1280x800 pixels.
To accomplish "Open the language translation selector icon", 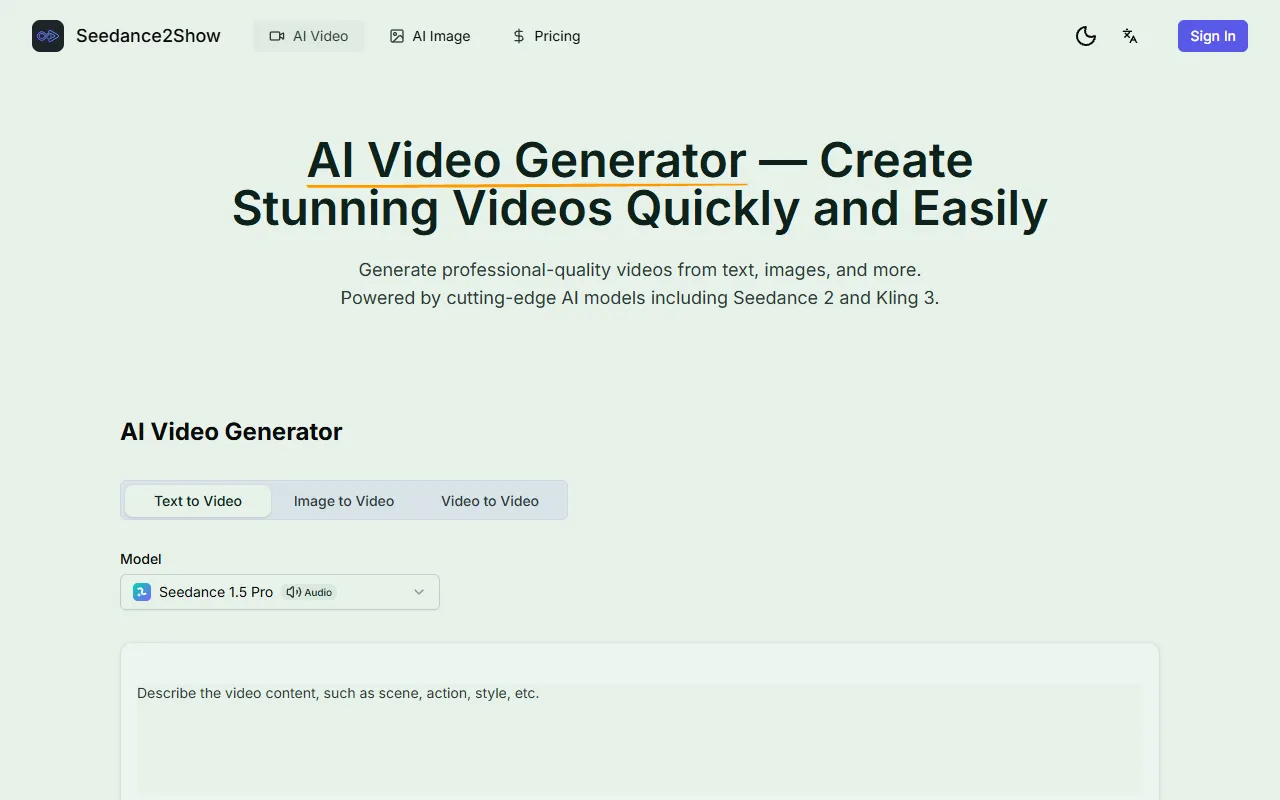I will pyautogui.click(x=1130, y=36).
